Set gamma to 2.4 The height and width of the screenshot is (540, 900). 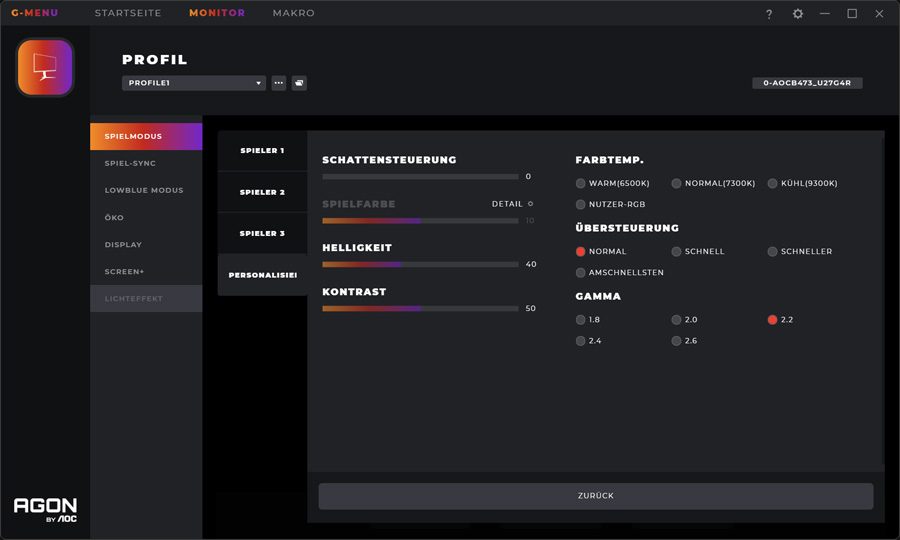coord(581,341)
